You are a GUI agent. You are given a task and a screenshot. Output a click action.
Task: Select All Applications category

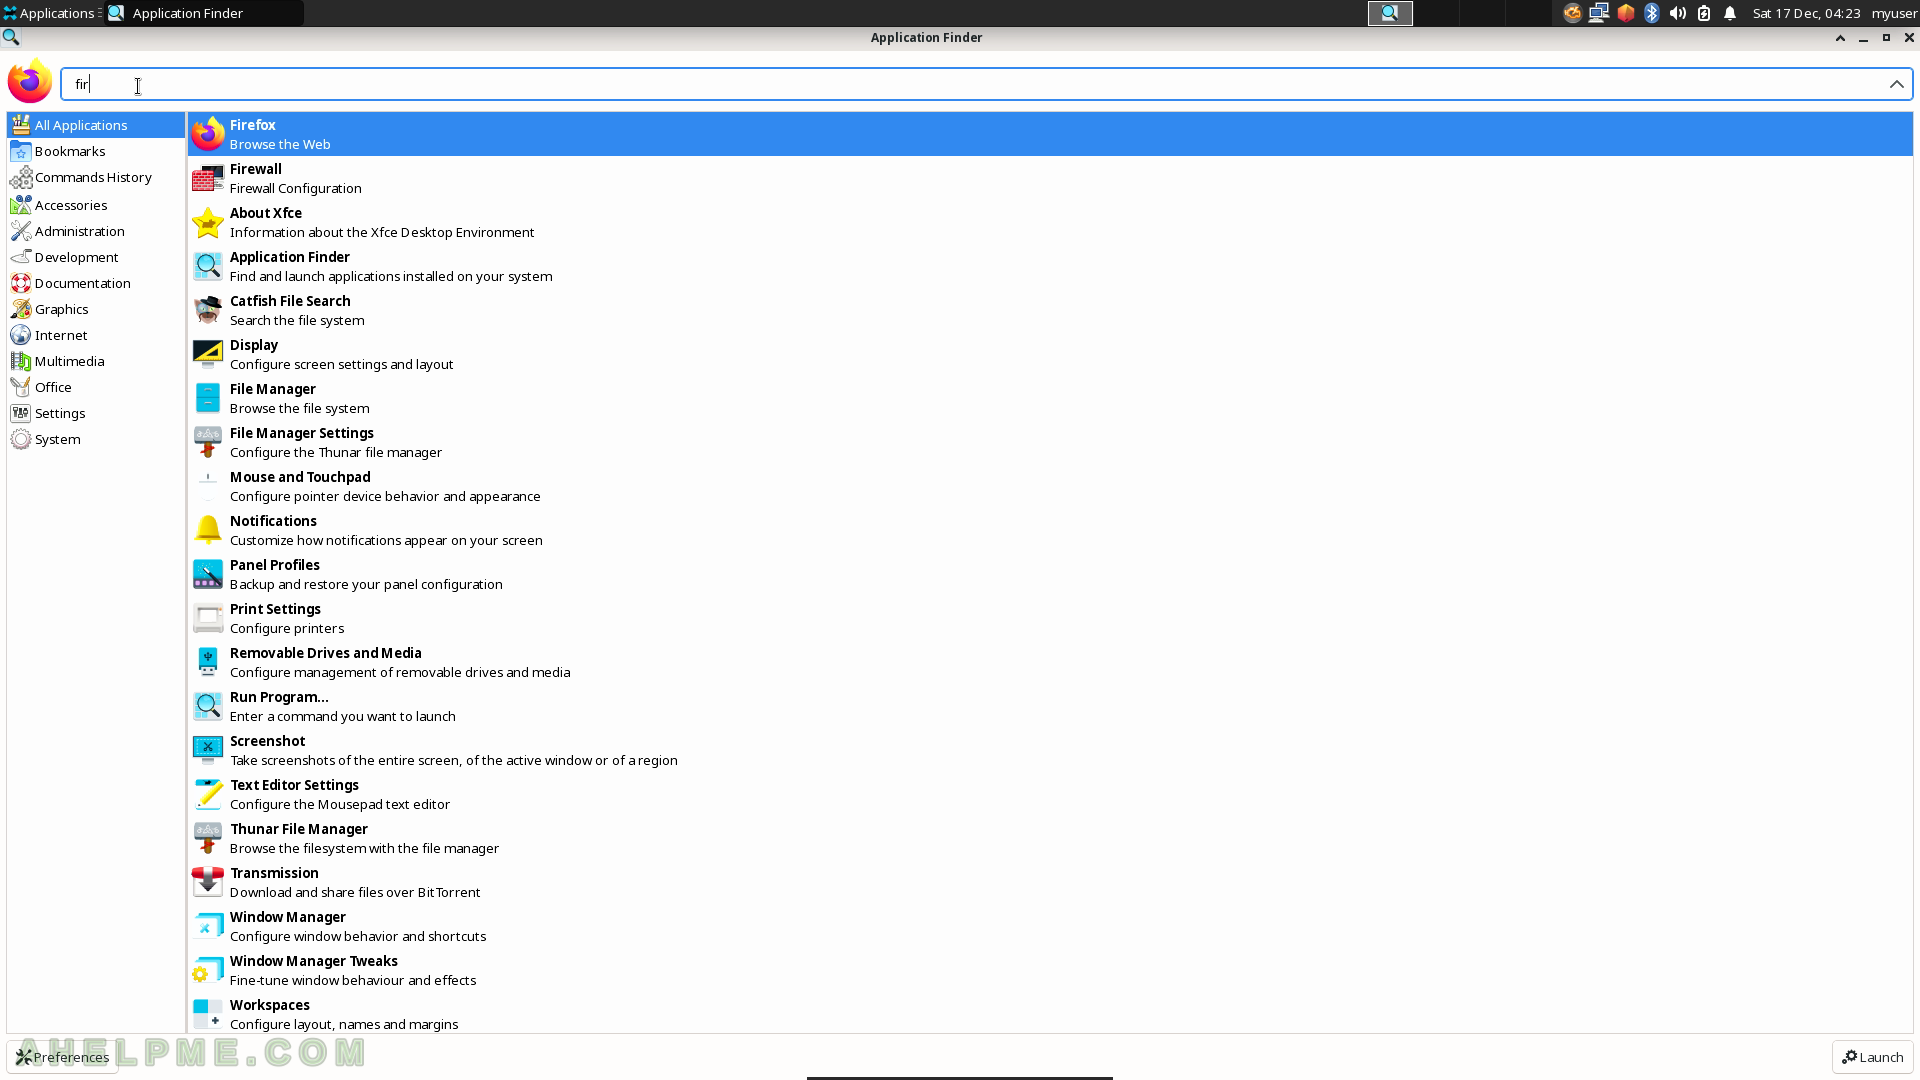(96, 125)
